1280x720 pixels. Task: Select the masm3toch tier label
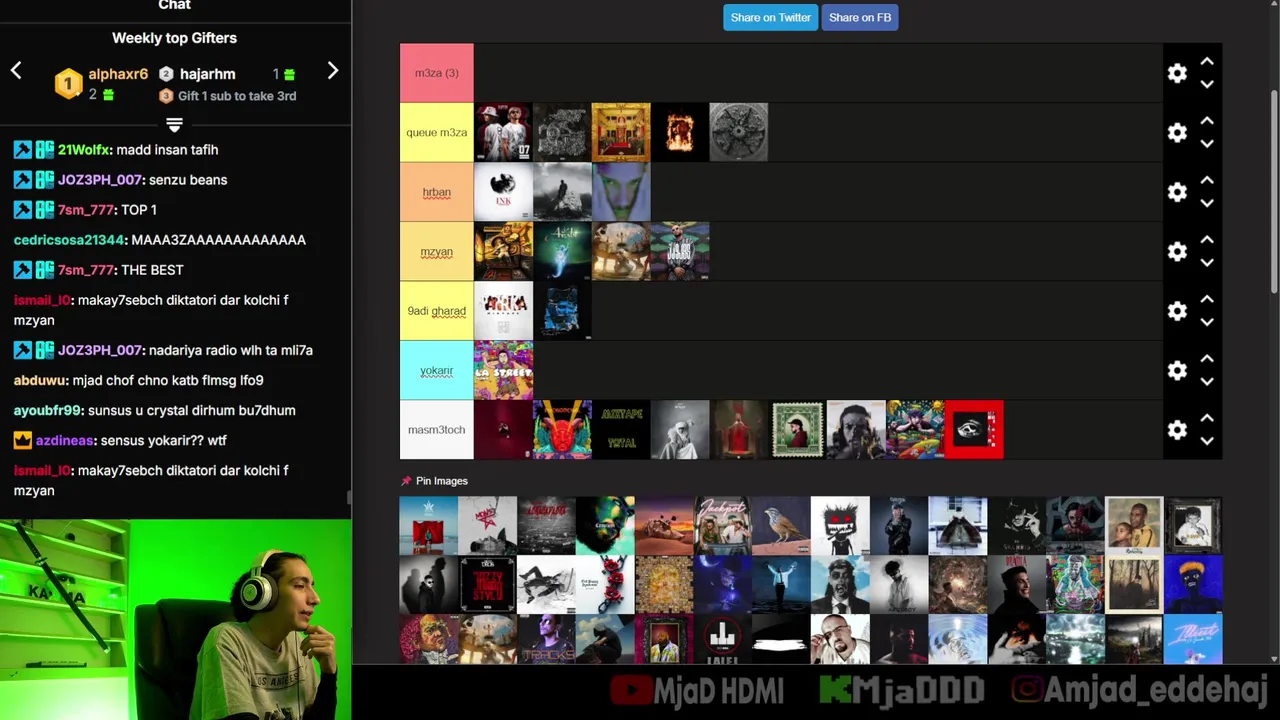tap(437, 430)
